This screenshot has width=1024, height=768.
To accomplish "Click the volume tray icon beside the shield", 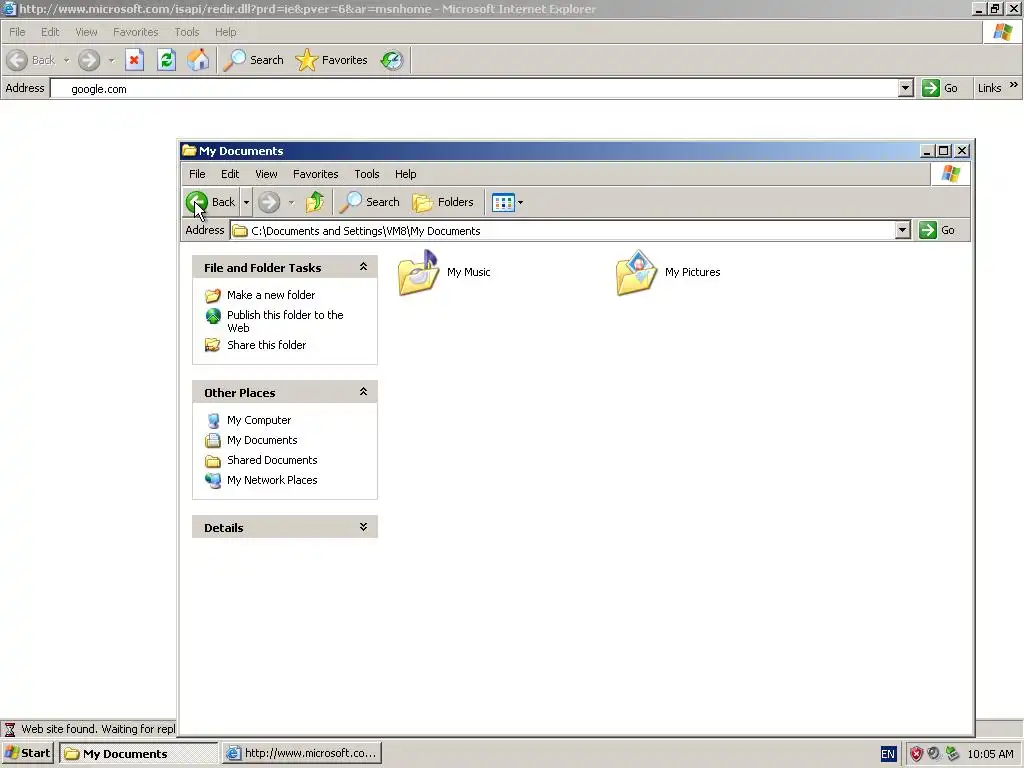I will point(934,754).
